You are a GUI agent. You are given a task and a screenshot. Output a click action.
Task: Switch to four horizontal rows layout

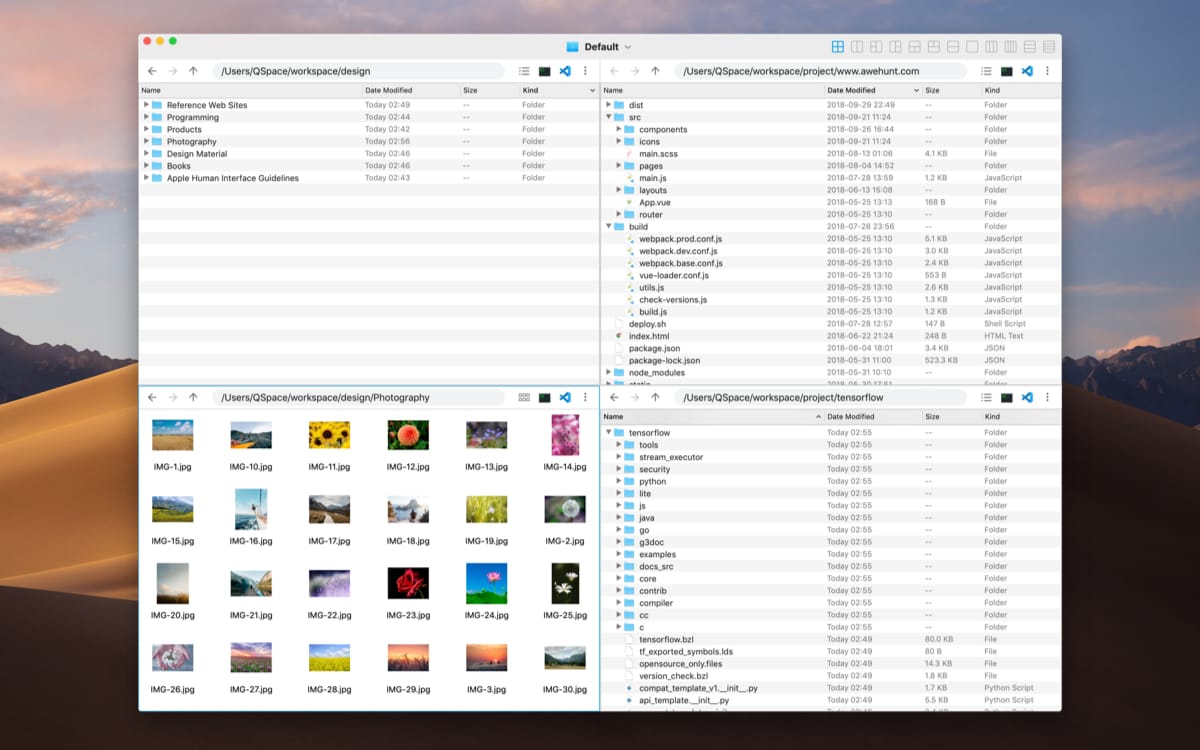(x=1049, y=46)
